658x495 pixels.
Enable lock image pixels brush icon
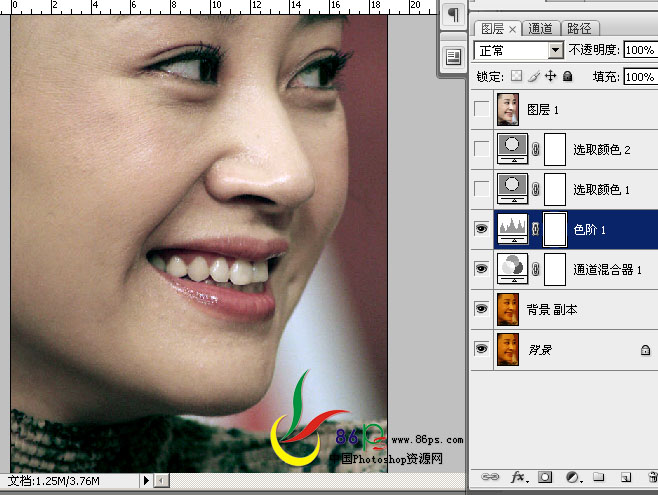point(534,76)
